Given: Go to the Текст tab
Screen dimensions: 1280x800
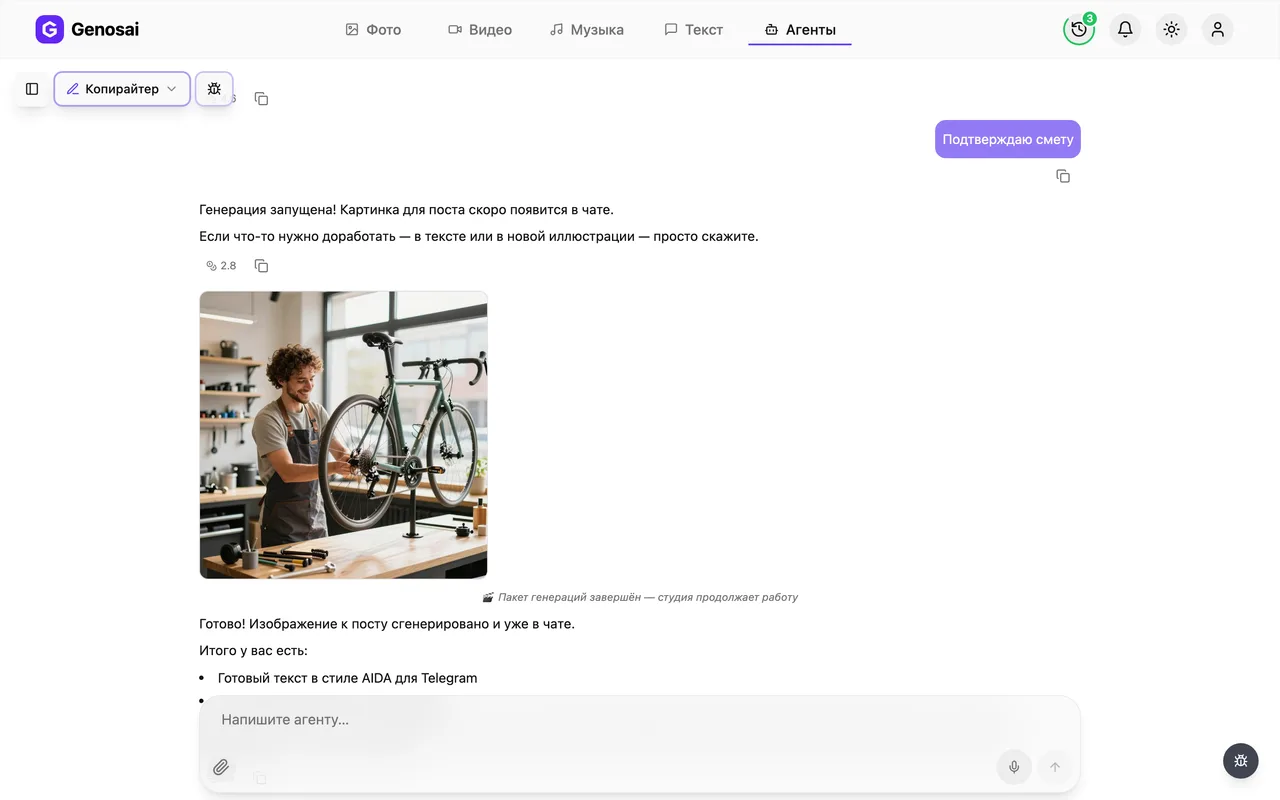Looking at the screenshot, I should coord(693,30).
